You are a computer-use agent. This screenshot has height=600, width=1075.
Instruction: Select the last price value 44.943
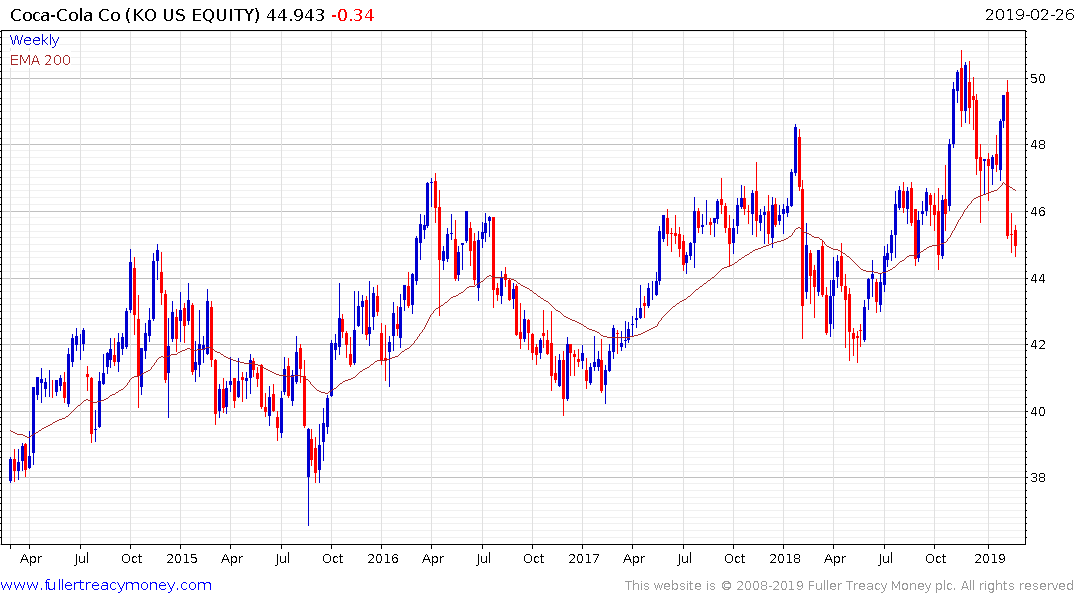[x=295, y=15]
